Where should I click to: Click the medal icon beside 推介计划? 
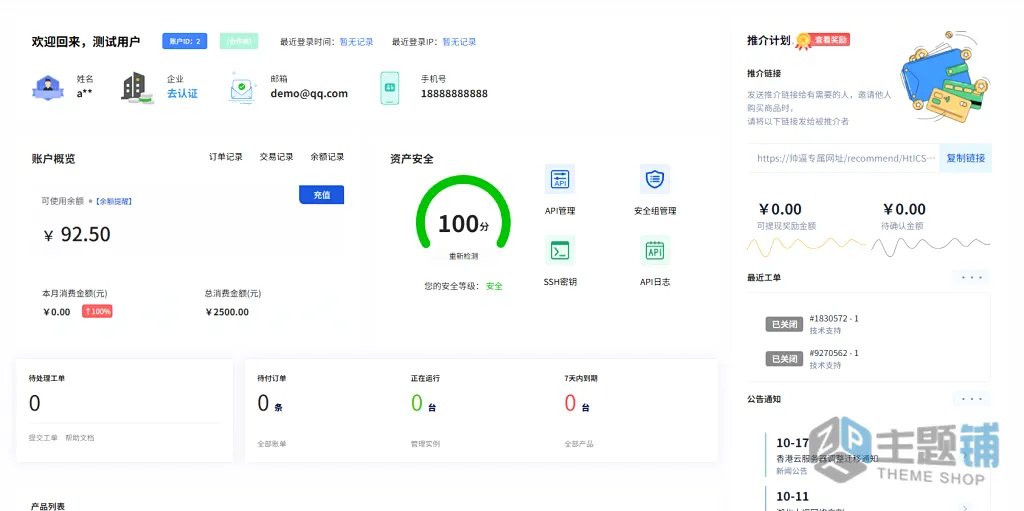[803, 41]
